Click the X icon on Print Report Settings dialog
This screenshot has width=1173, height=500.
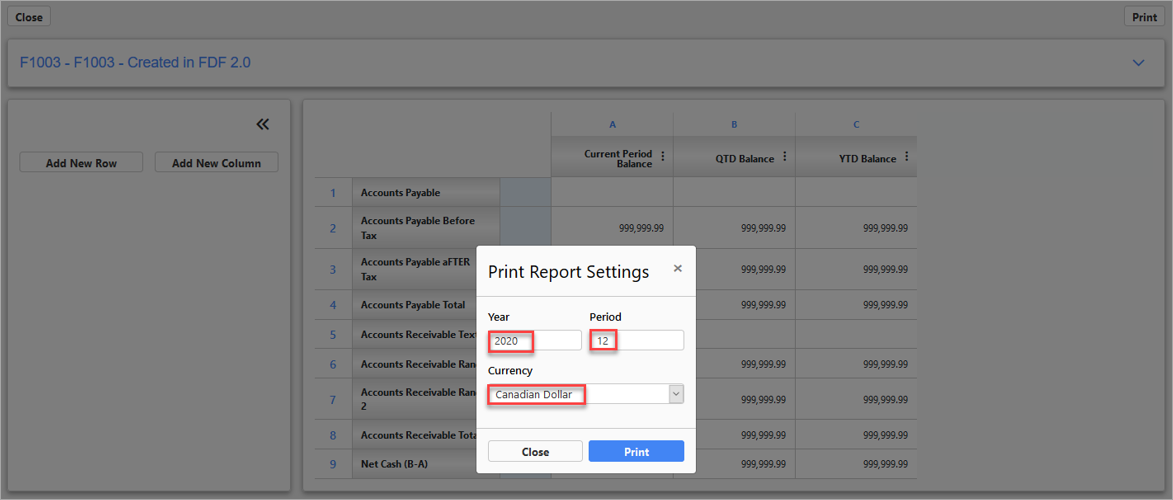pos(677,269)
